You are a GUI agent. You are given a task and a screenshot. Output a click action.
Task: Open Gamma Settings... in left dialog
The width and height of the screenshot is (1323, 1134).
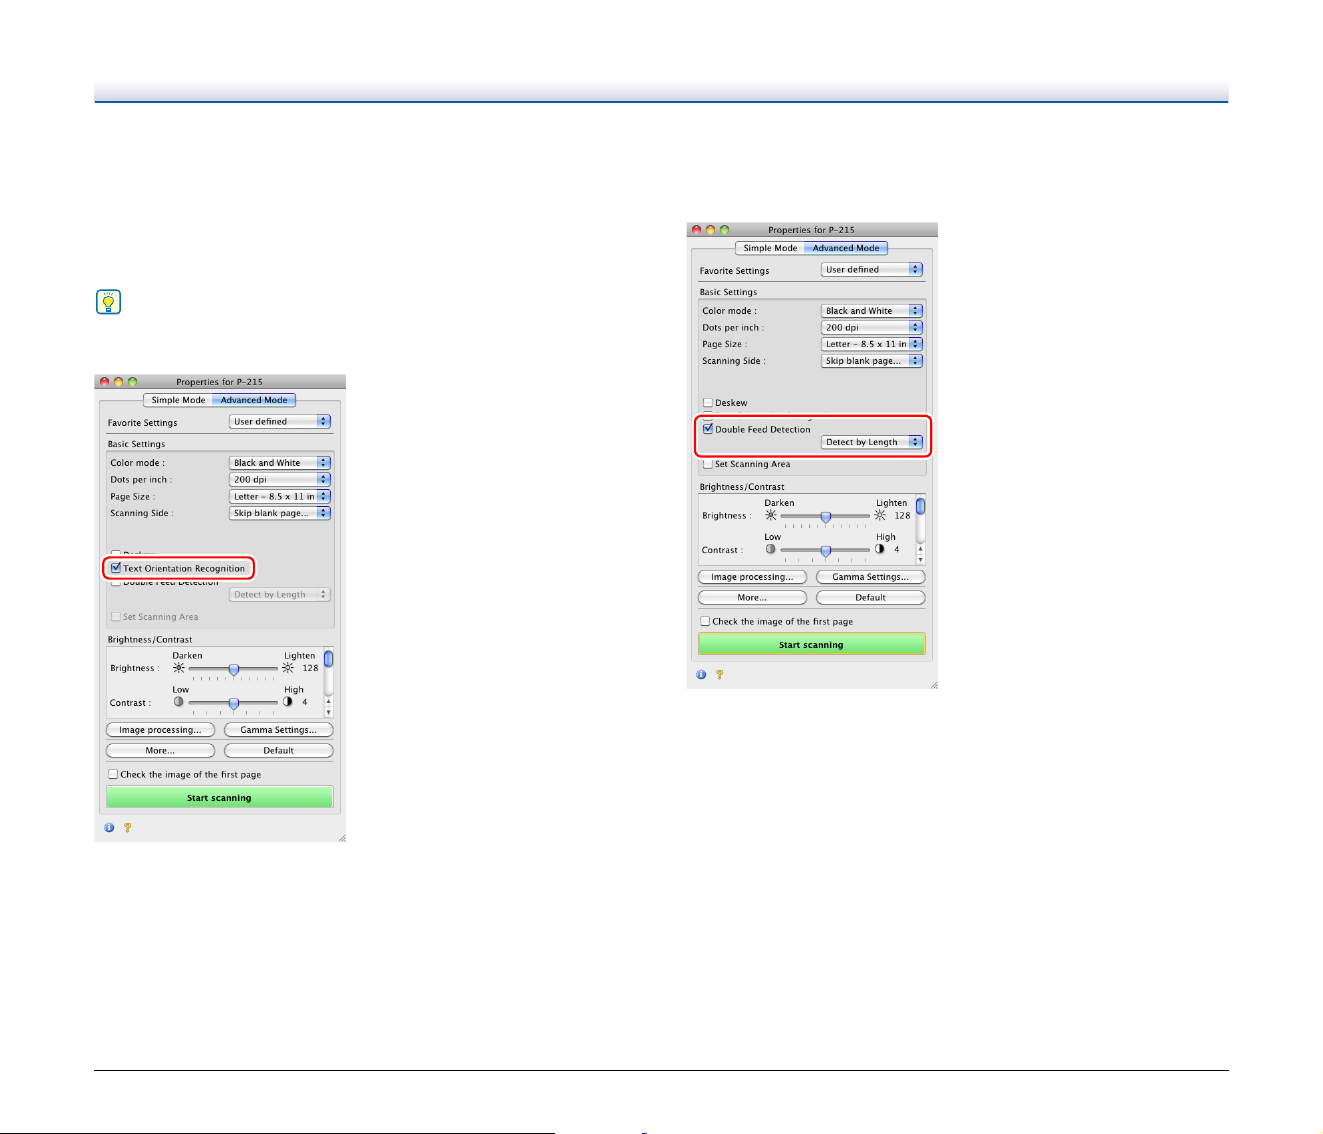tap(279, 730)
